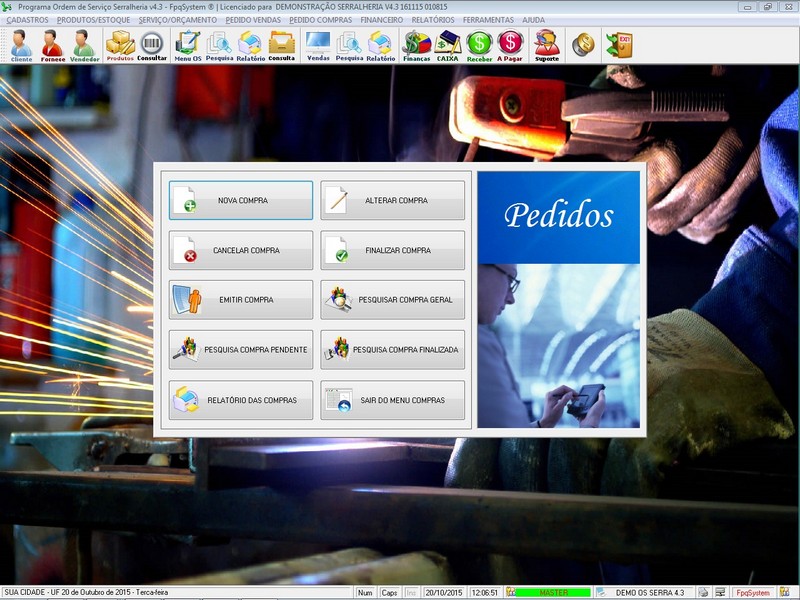
Task: Click Relatório printer icon beside Consulta
Action: point(251,45)
